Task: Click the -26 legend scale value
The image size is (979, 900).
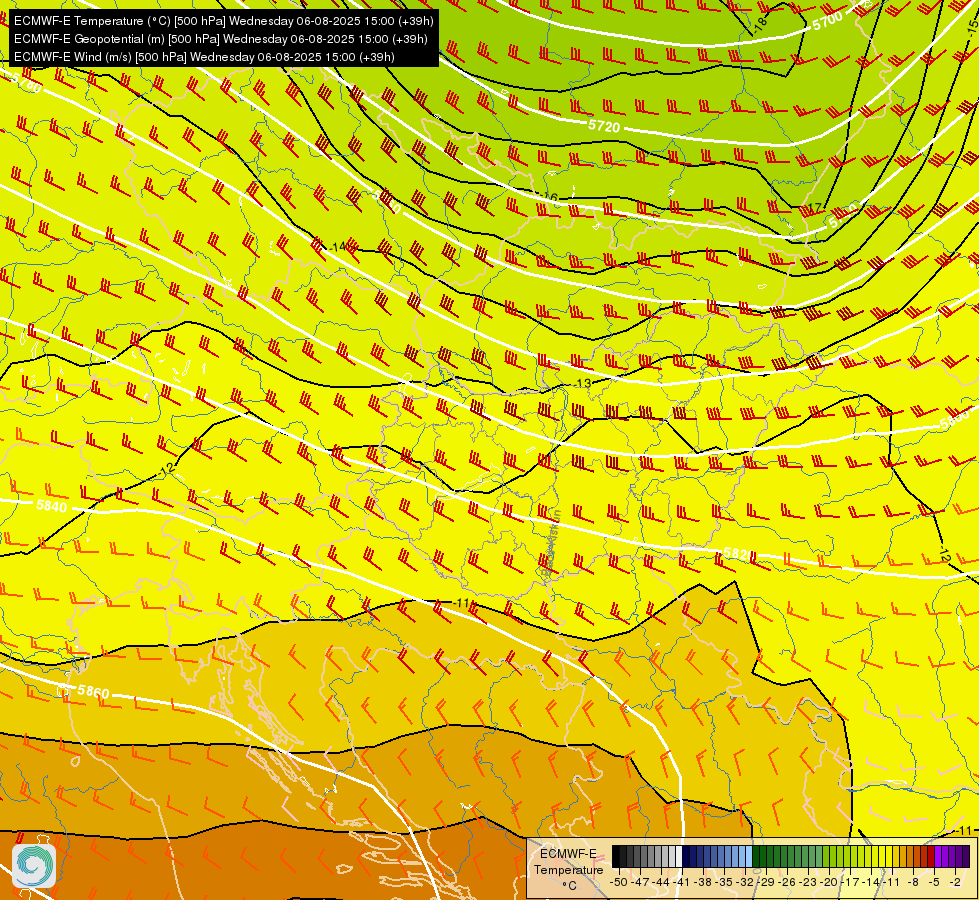Action: 787,882
